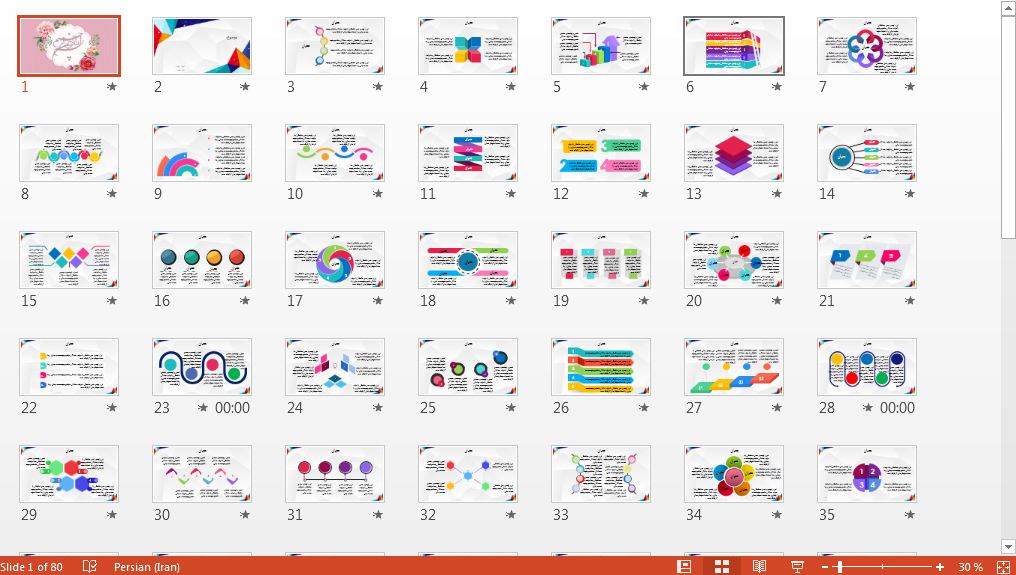Click the Slide 1 of 80 indicator
Viewport: 1016px width, 575px height.
tap(32, 567)
